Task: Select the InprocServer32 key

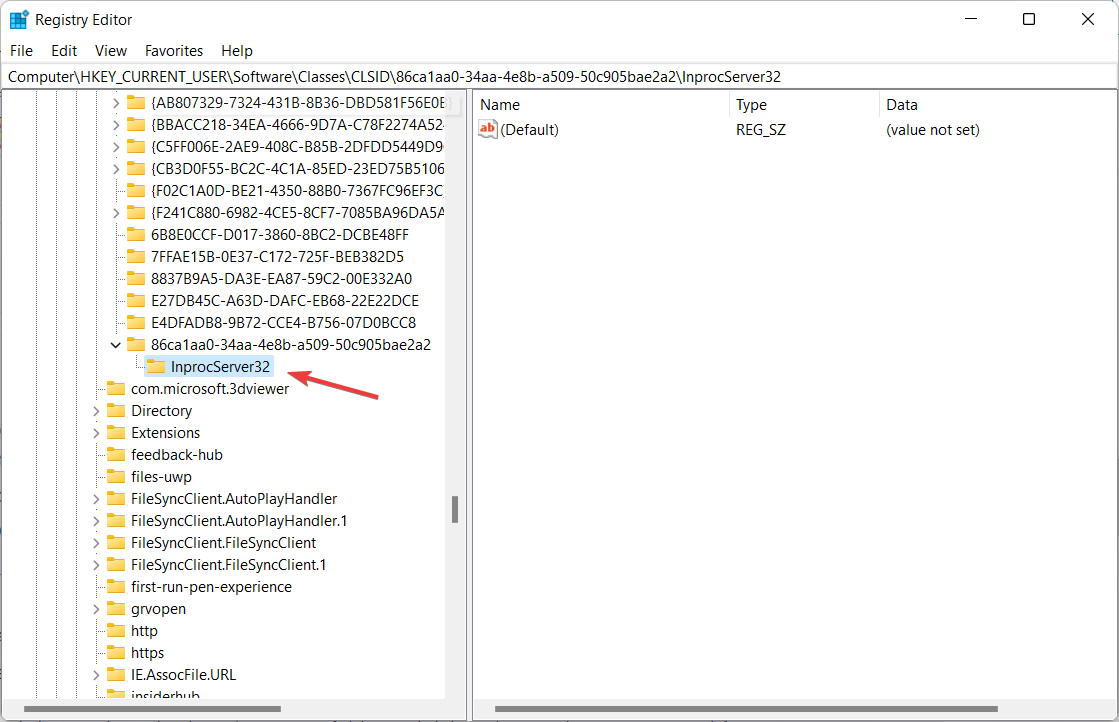Action: (220, 367)
